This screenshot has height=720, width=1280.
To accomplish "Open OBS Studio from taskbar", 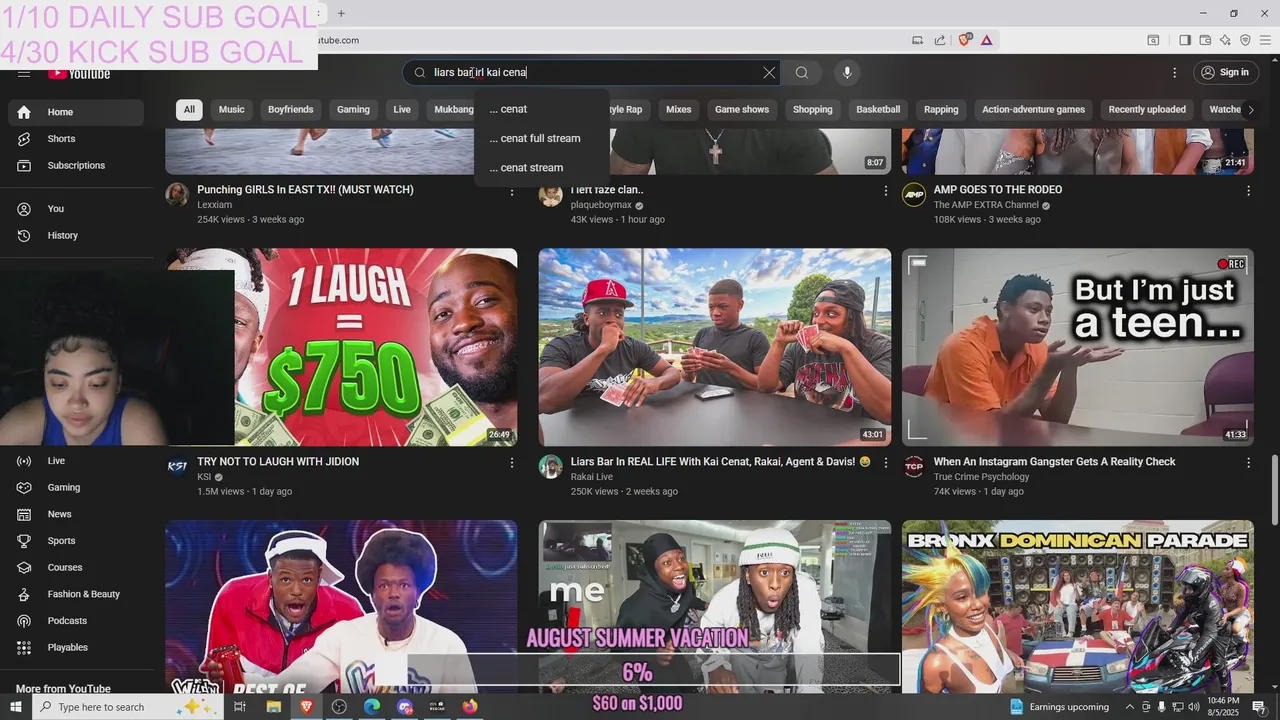I will click(x=339, y=707).
